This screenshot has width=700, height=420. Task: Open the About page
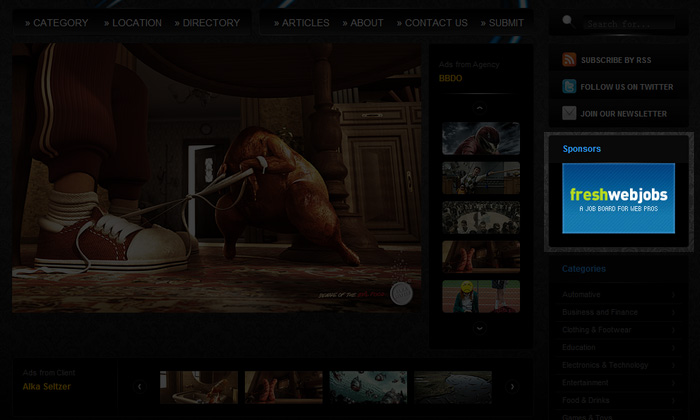click(x=363, y=23)
